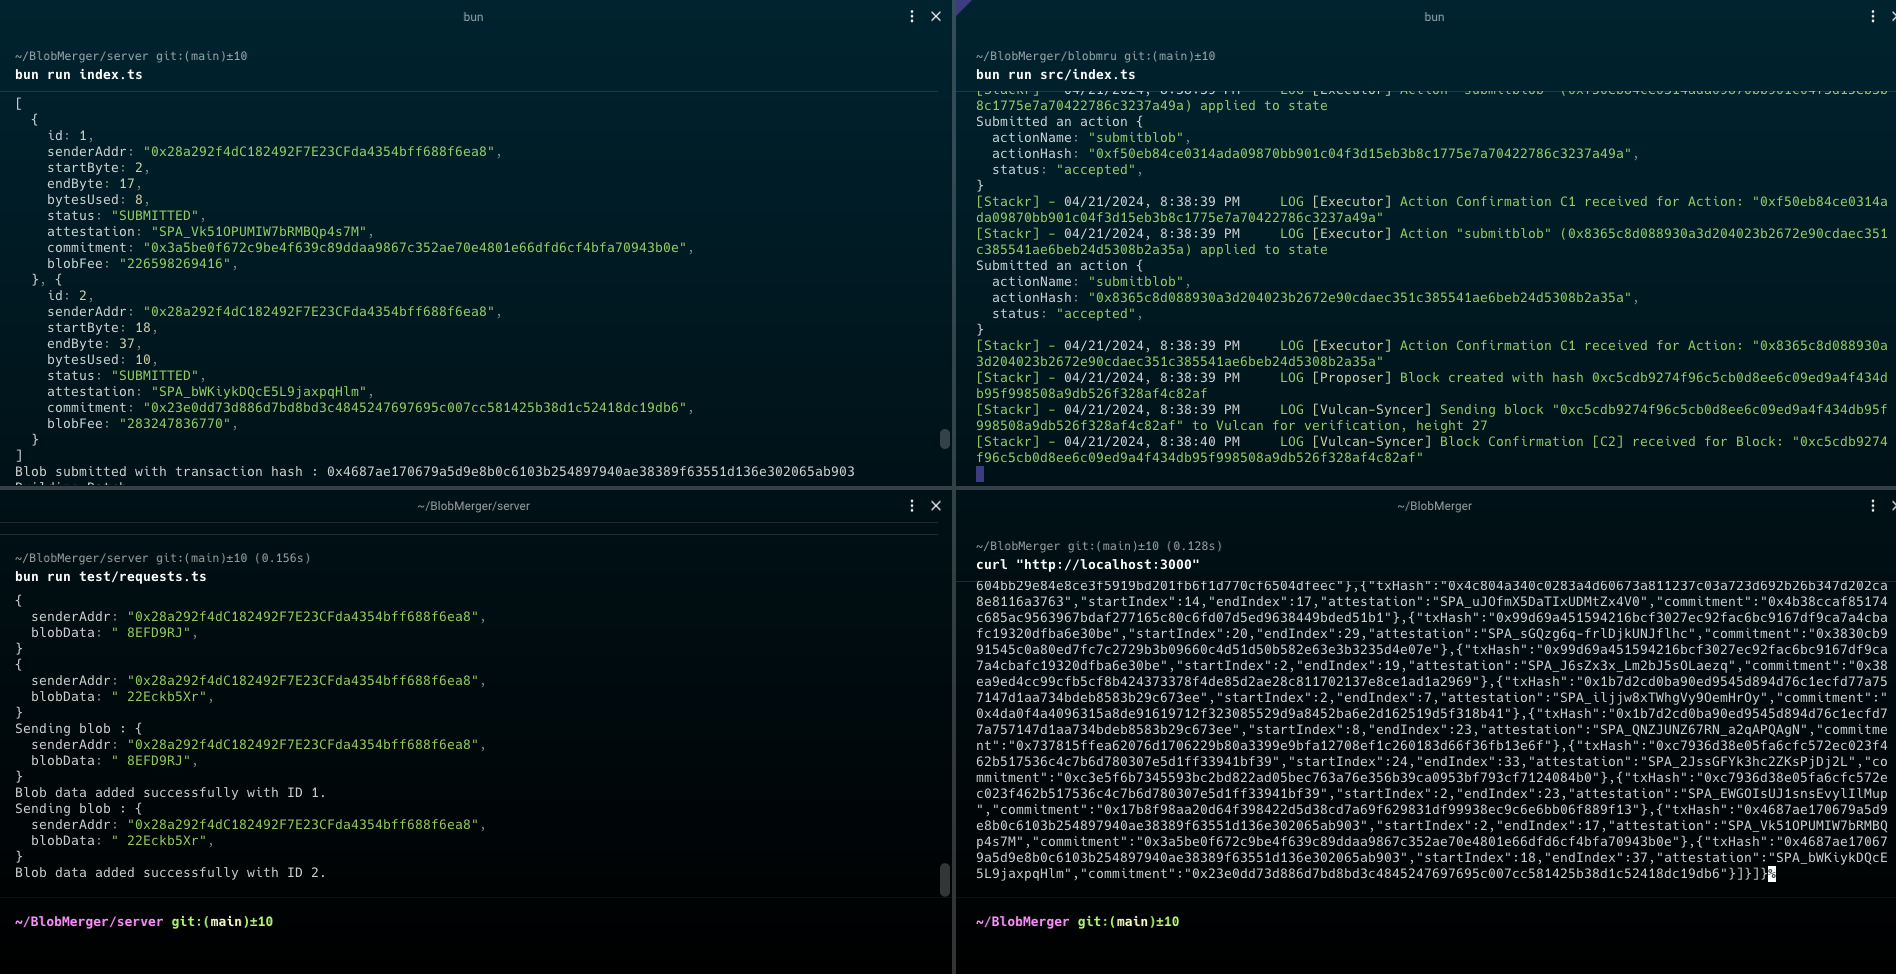Click attestation "SPA_Vk51OPUMIW7bRMBQp4s7M" in top-left pane
This screenshot has height=974, width=1896.
[259, 232]
